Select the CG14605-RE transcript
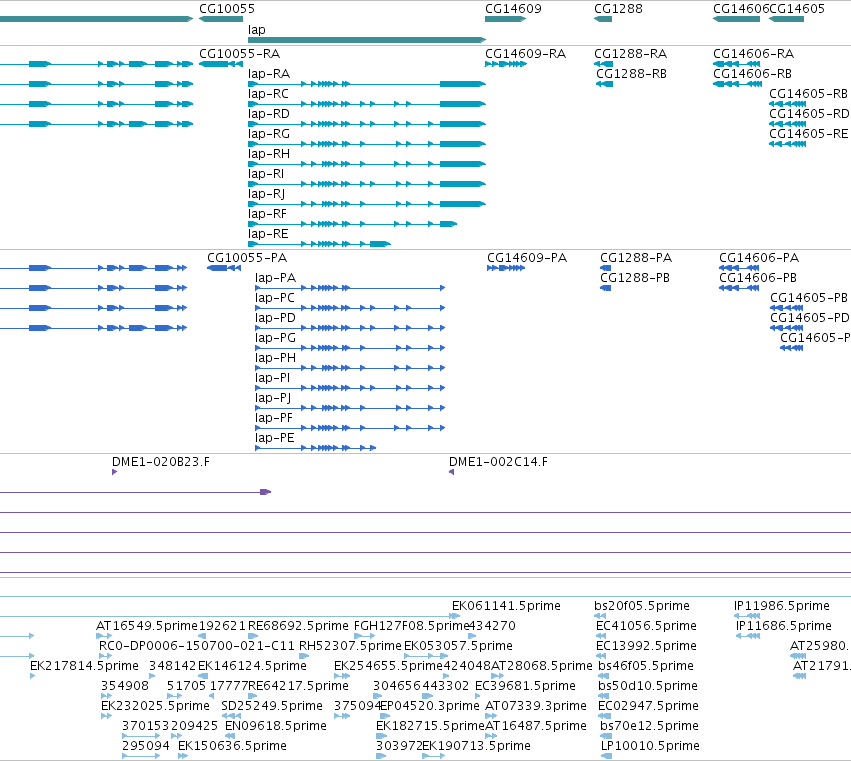This screenshot has width=851, height=761. coord(788,144)
